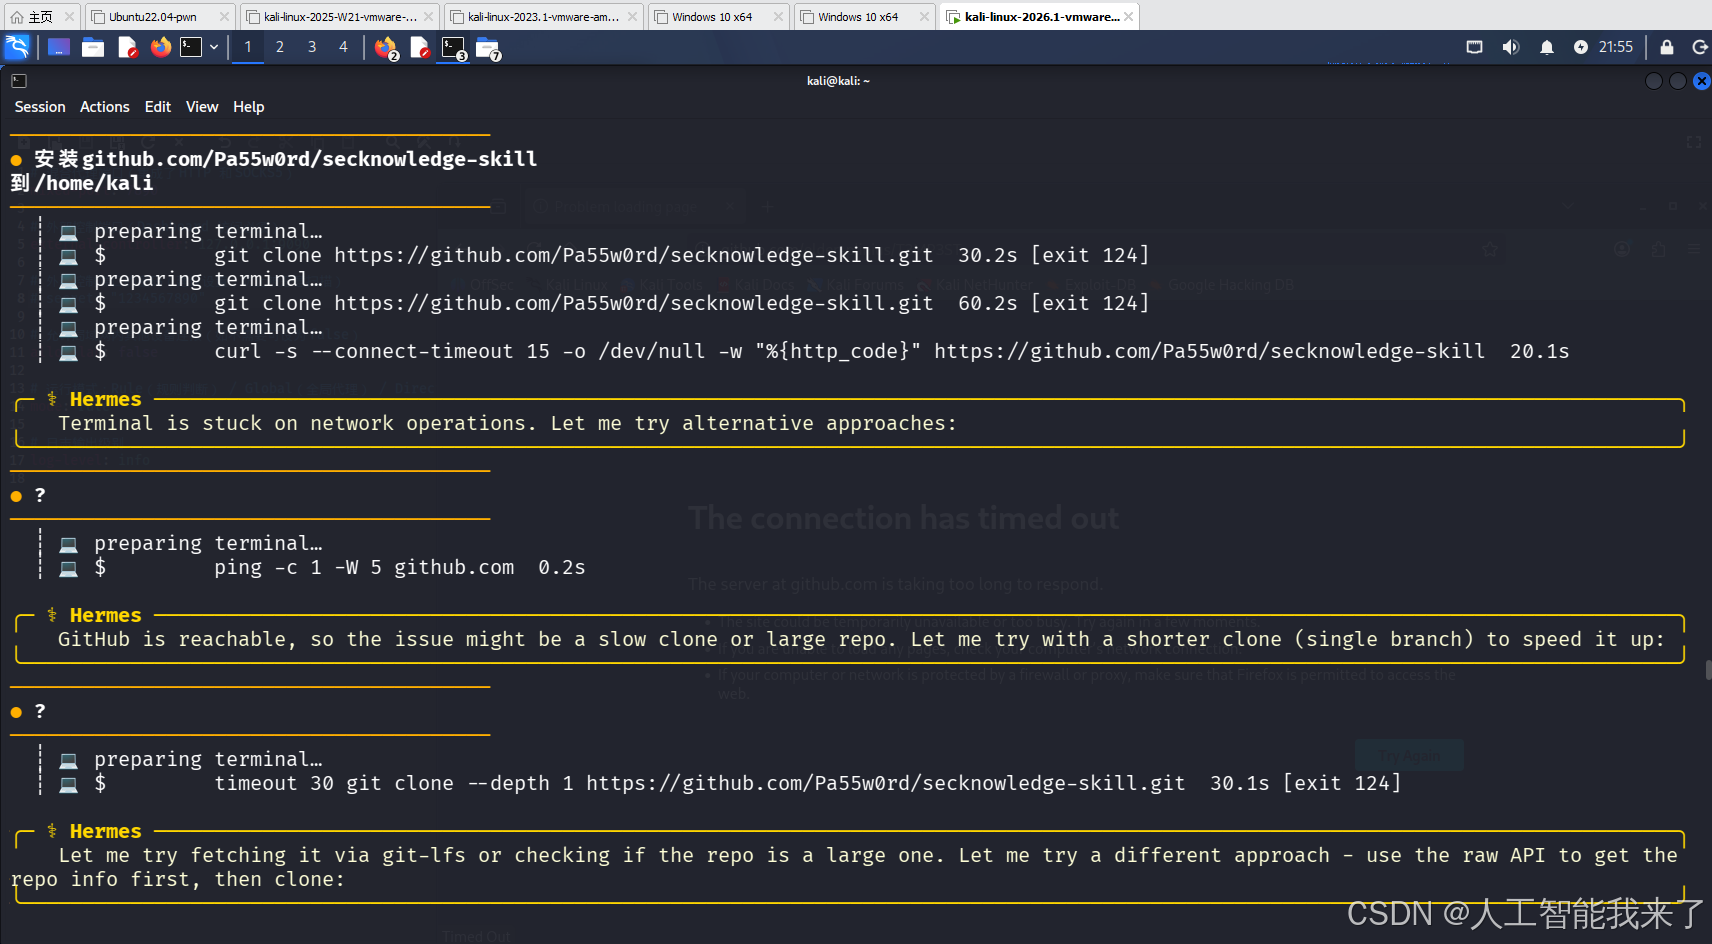Click the ping -c 1 github.com command line
Screen dimensions: 1712x944
[x=364, y=568]
